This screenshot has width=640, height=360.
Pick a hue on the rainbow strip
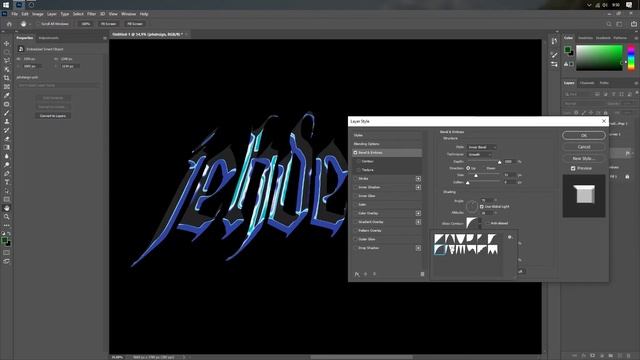[x=631, y=58]
